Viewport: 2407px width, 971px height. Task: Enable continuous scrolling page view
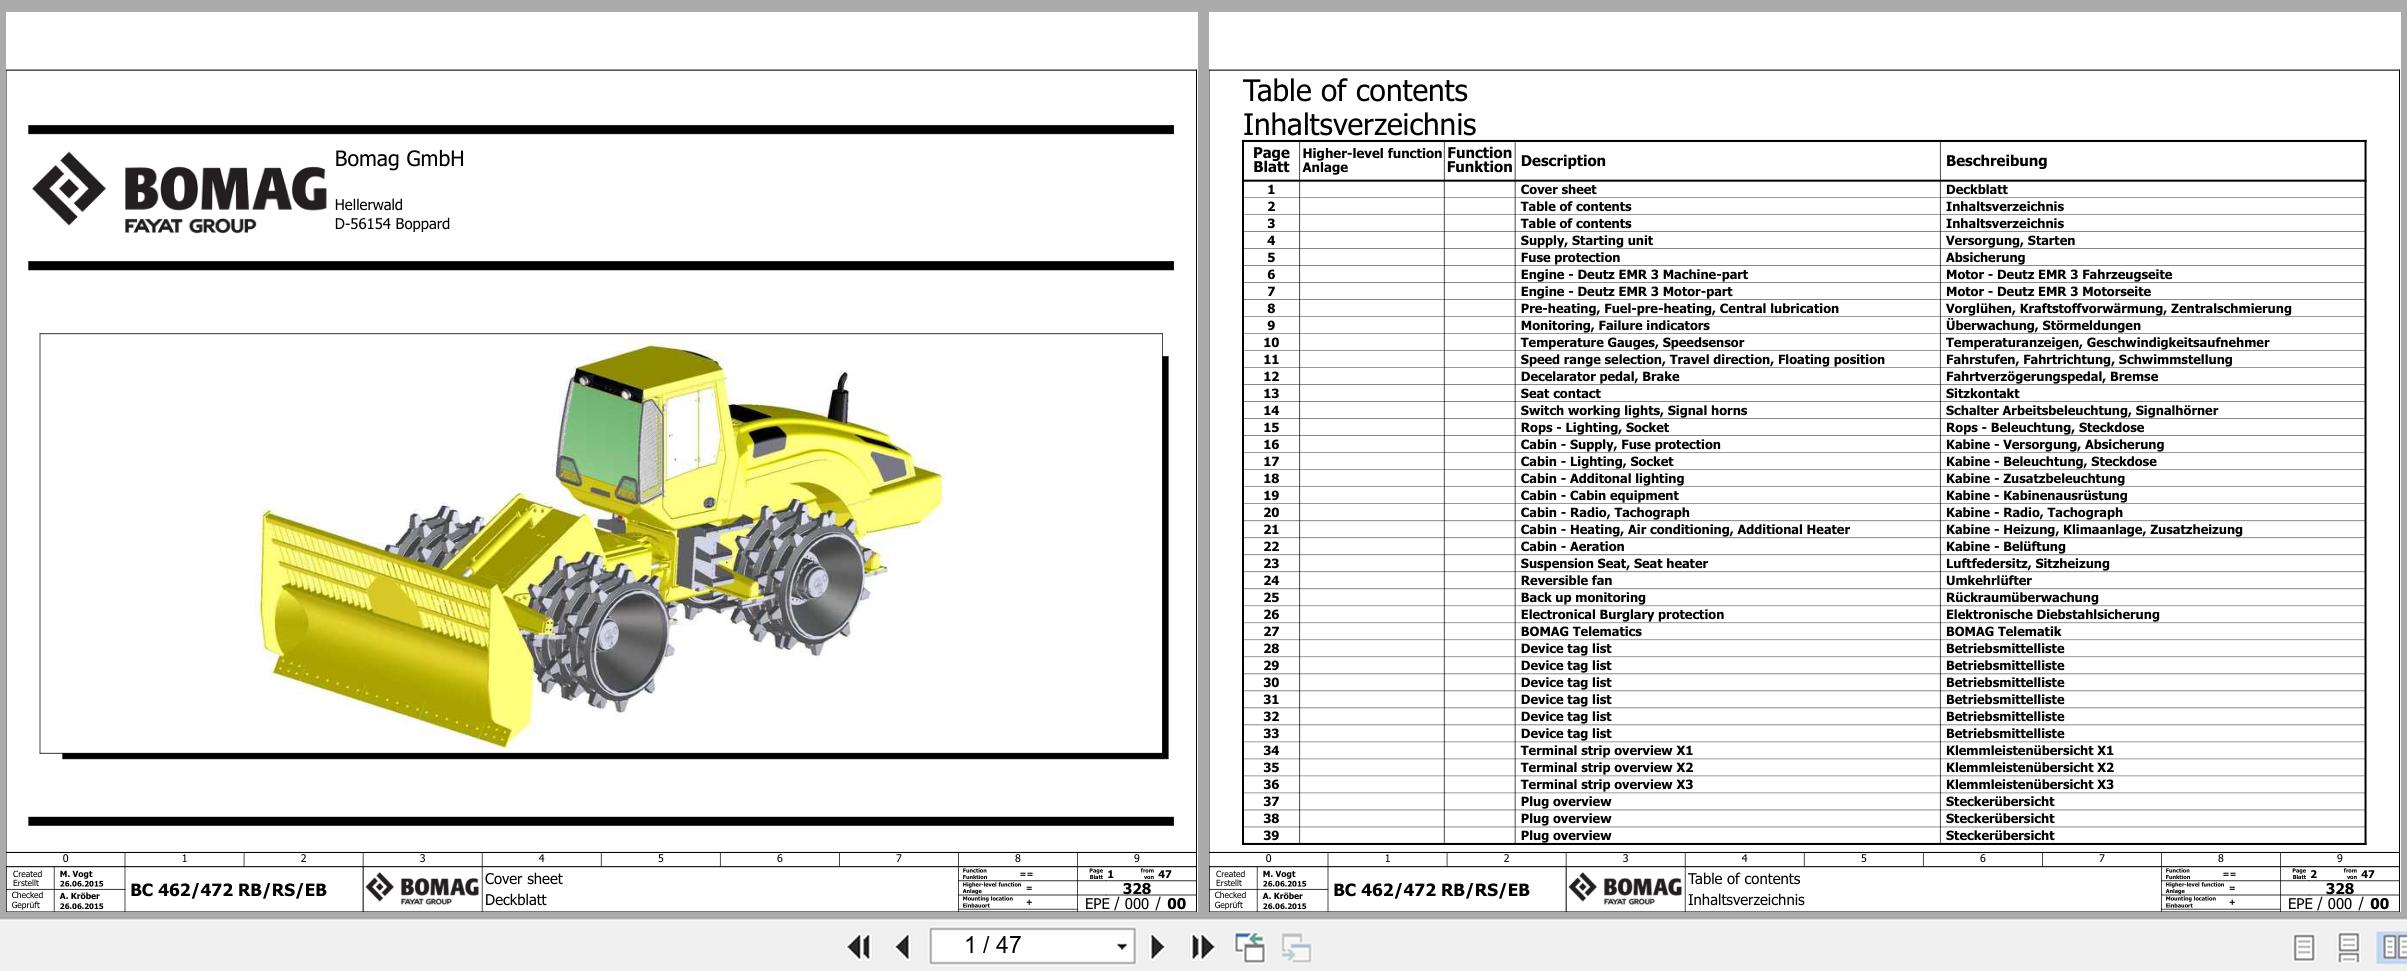[x=2348, y=946]
